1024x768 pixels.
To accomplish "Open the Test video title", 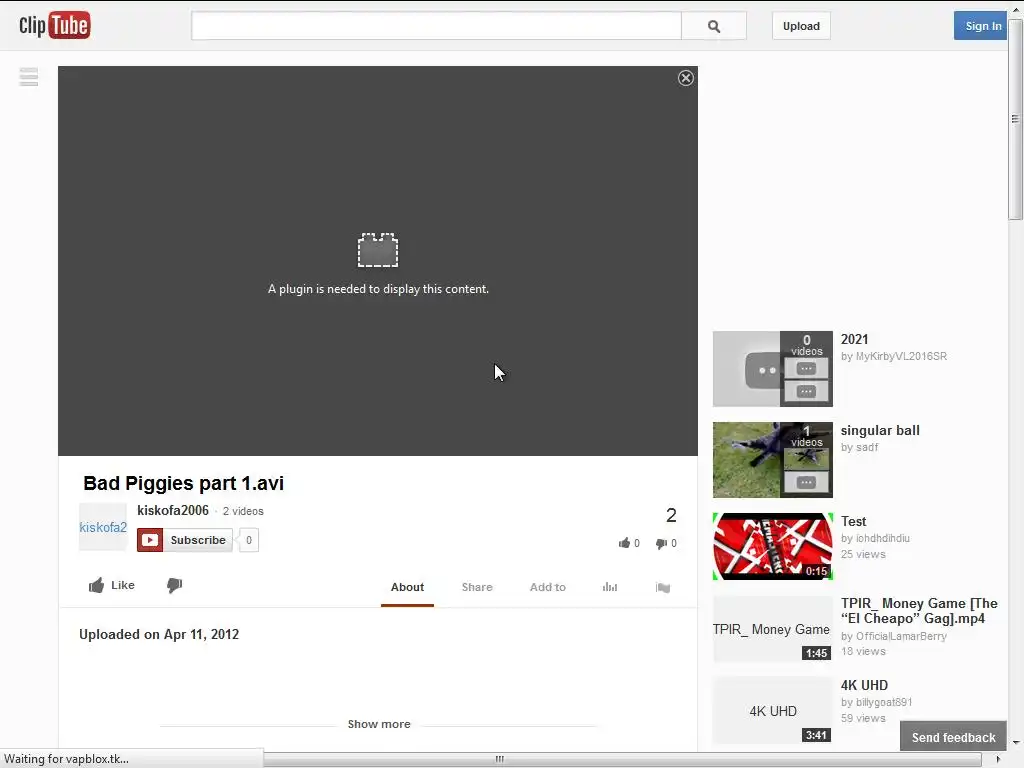I will pyautogui.click(x=854, y=521).
